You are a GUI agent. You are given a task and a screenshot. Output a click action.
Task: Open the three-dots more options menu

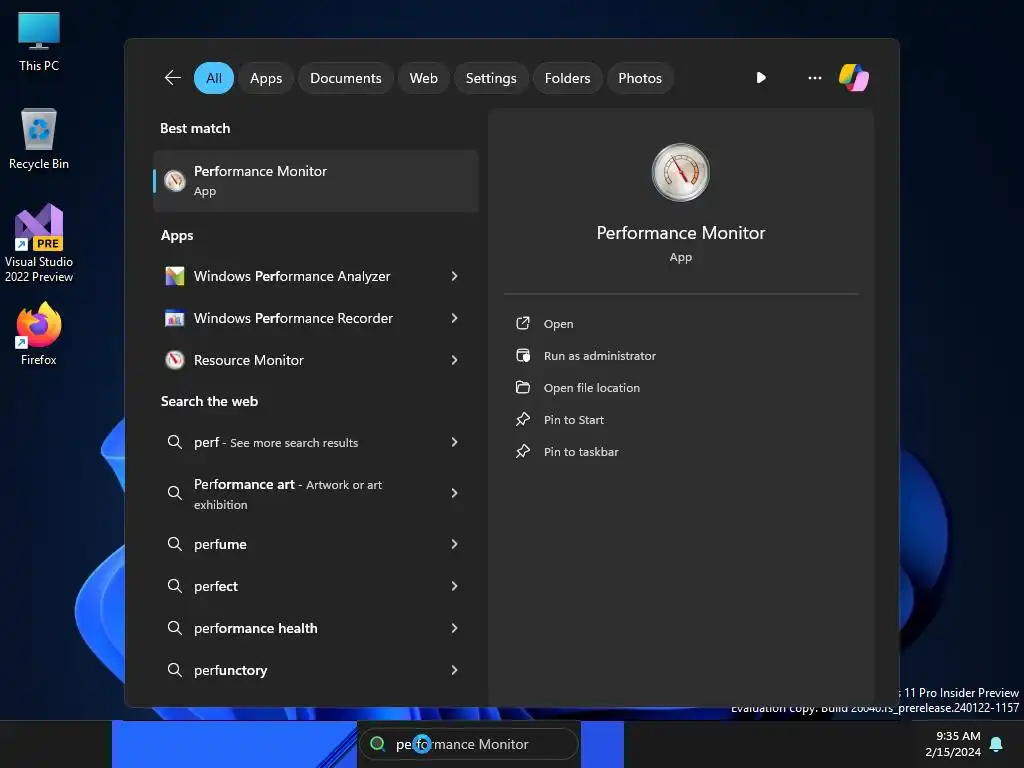point(814,78)
